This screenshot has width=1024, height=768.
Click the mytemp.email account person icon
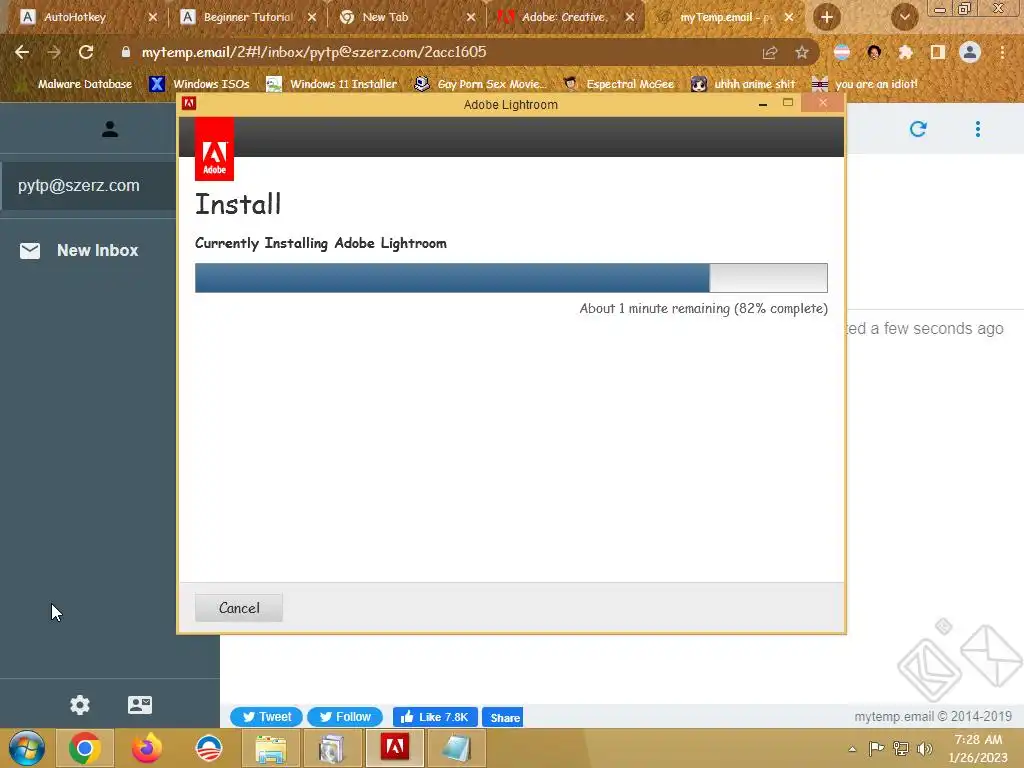click(x=110, y=129)
